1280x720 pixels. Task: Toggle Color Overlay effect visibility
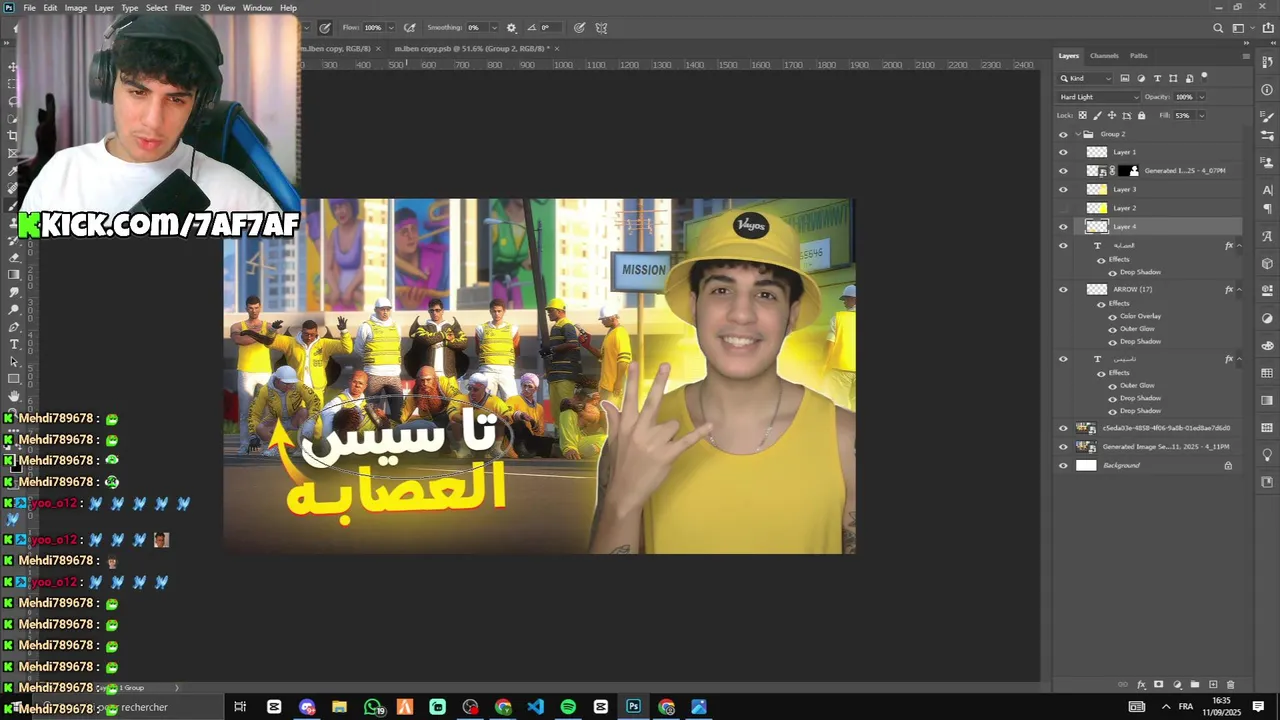(x=1112, y=317)
